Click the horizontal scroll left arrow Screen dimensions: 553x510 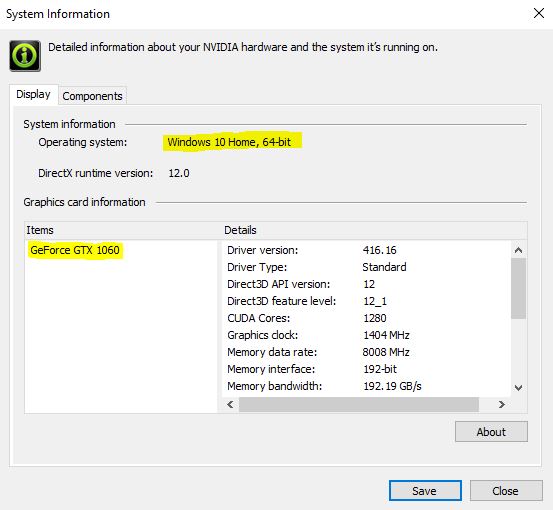click(230, 404)
